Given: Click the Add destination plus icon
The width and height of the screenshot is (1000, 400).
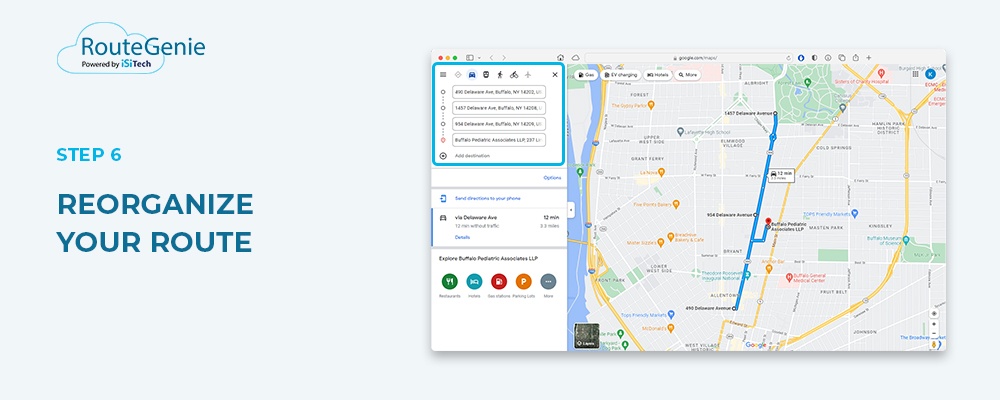Looking at the screenshot, I should (x=443, y=156).
